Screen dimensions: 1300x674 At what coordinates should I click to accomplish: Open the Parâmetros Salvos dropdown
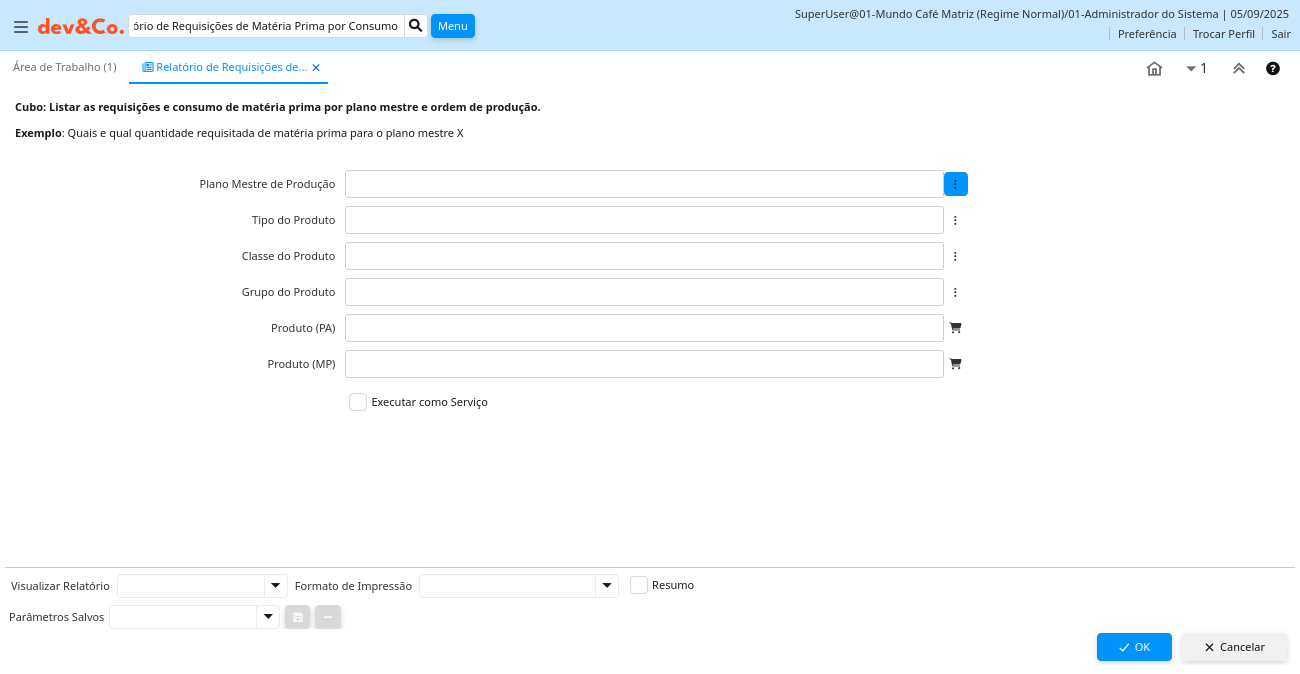coord(267,617)
